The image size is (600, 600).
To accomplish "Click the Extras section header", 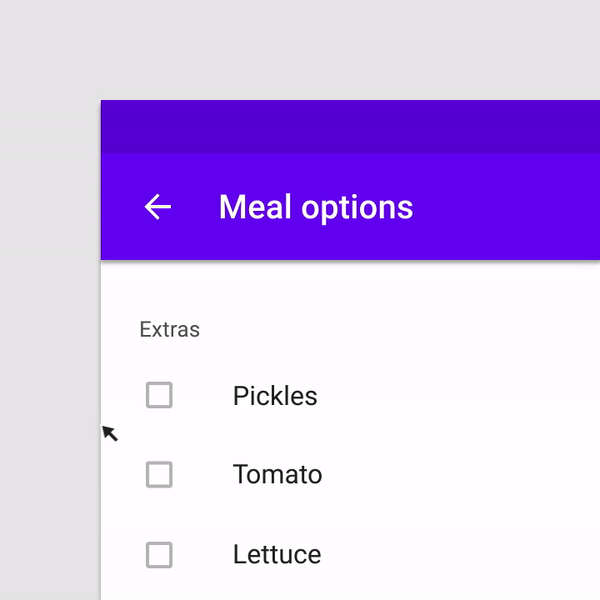I will [170, 329].
